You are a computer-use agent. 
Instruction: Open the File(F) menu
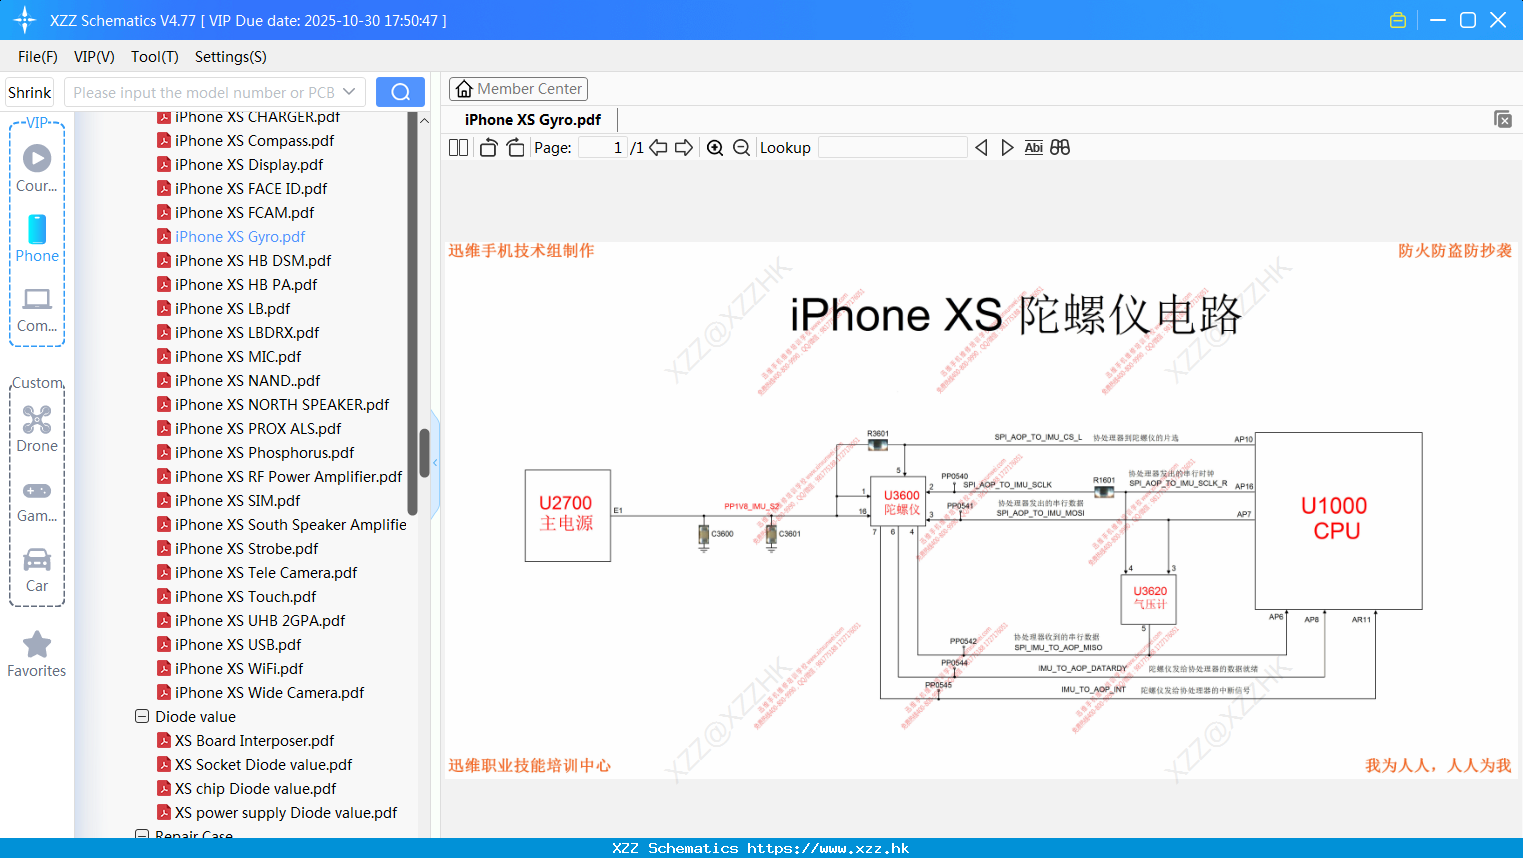pos(38,57)
